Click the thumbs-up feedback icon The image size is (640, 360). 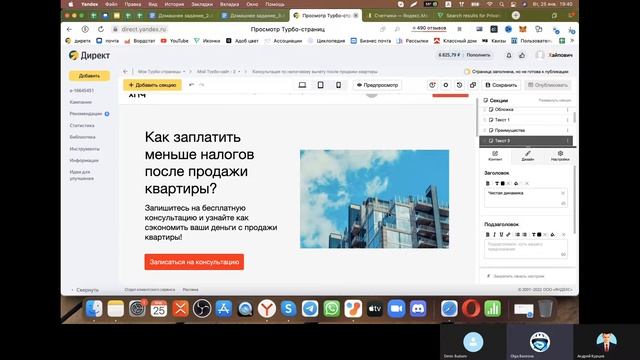point(522,55)
